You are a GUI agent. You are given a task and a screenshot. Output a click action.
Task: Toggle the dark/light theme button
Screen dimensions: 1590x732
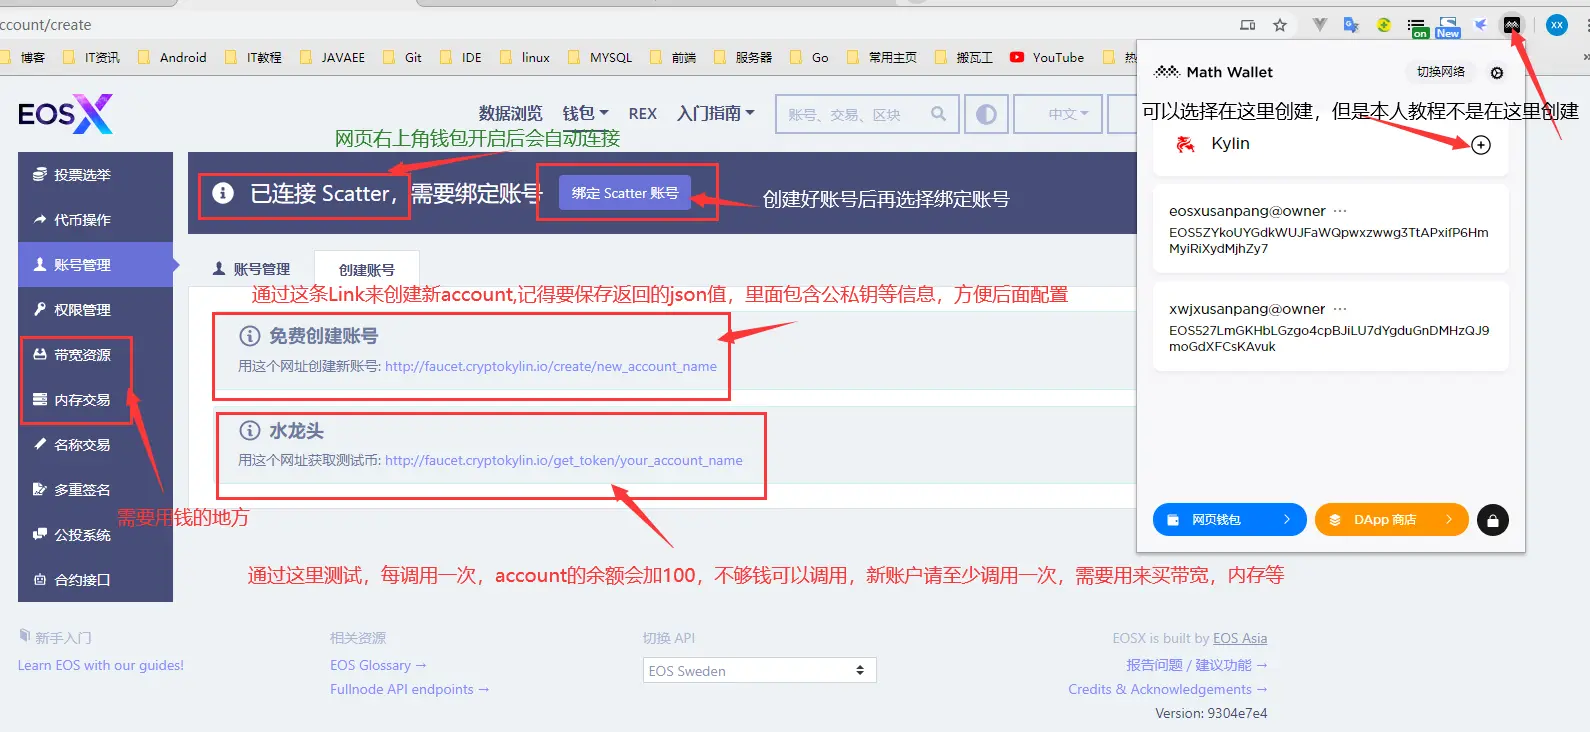986,114
